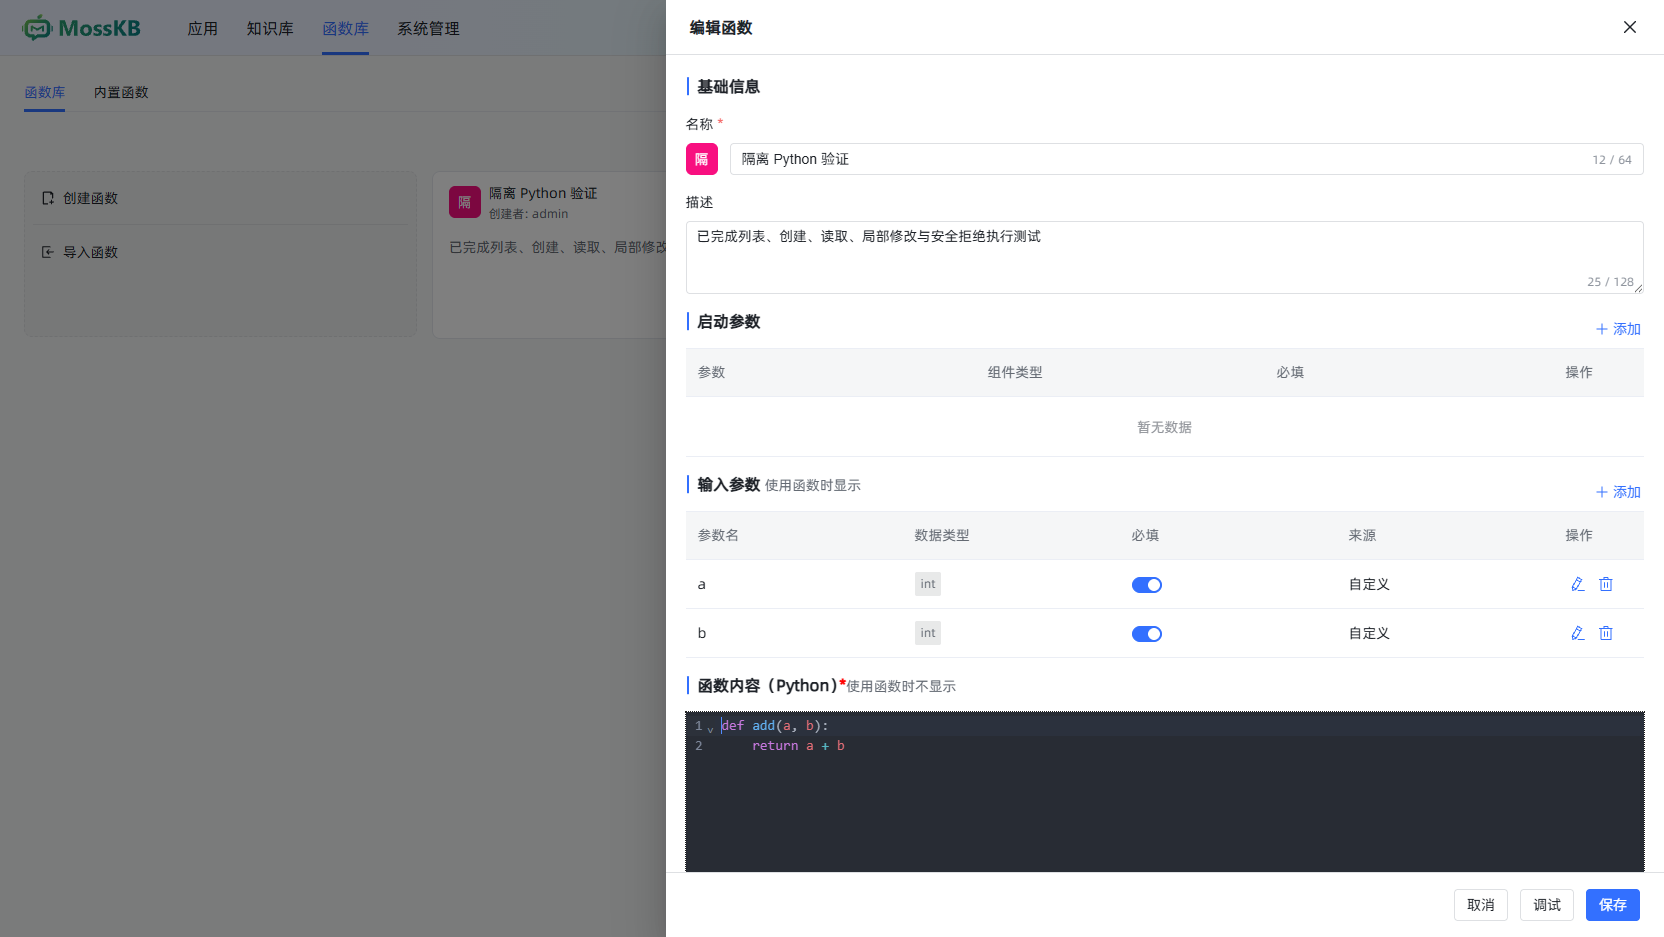Click the 描述 textarea

point(1165,257)
